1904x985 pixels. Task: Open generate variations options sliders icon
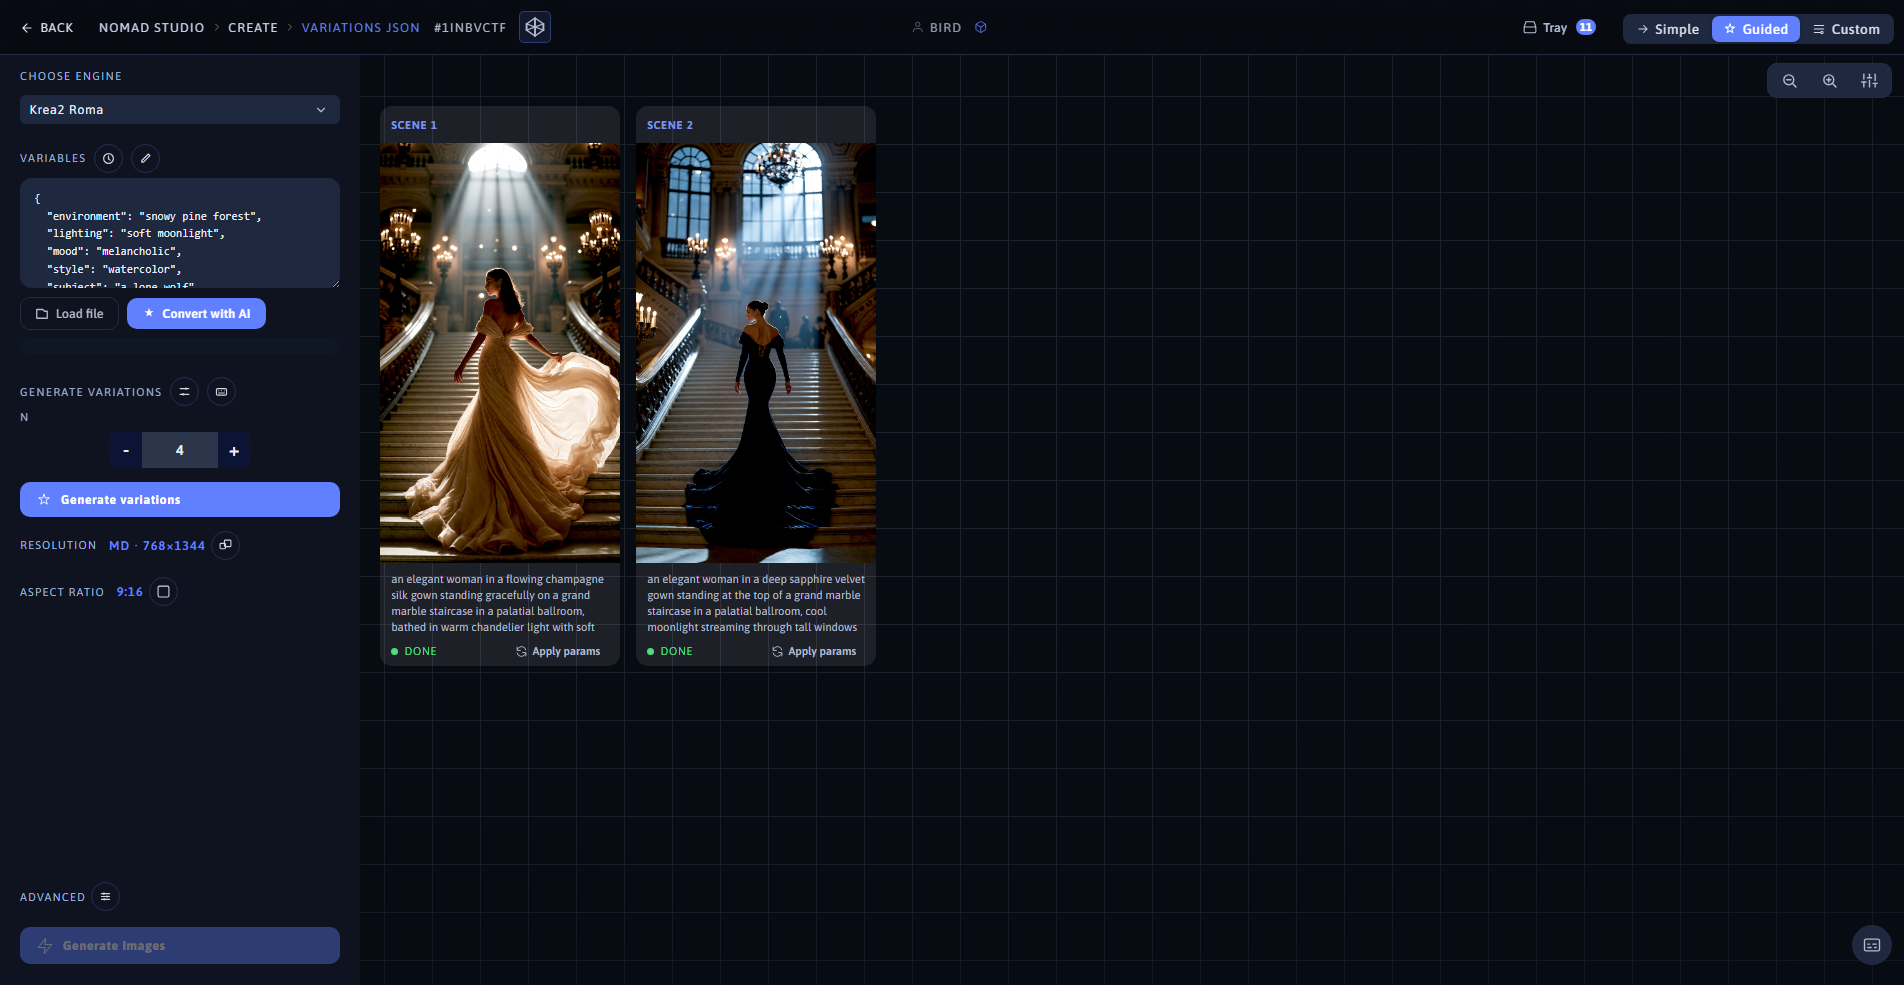click(185, 392)
